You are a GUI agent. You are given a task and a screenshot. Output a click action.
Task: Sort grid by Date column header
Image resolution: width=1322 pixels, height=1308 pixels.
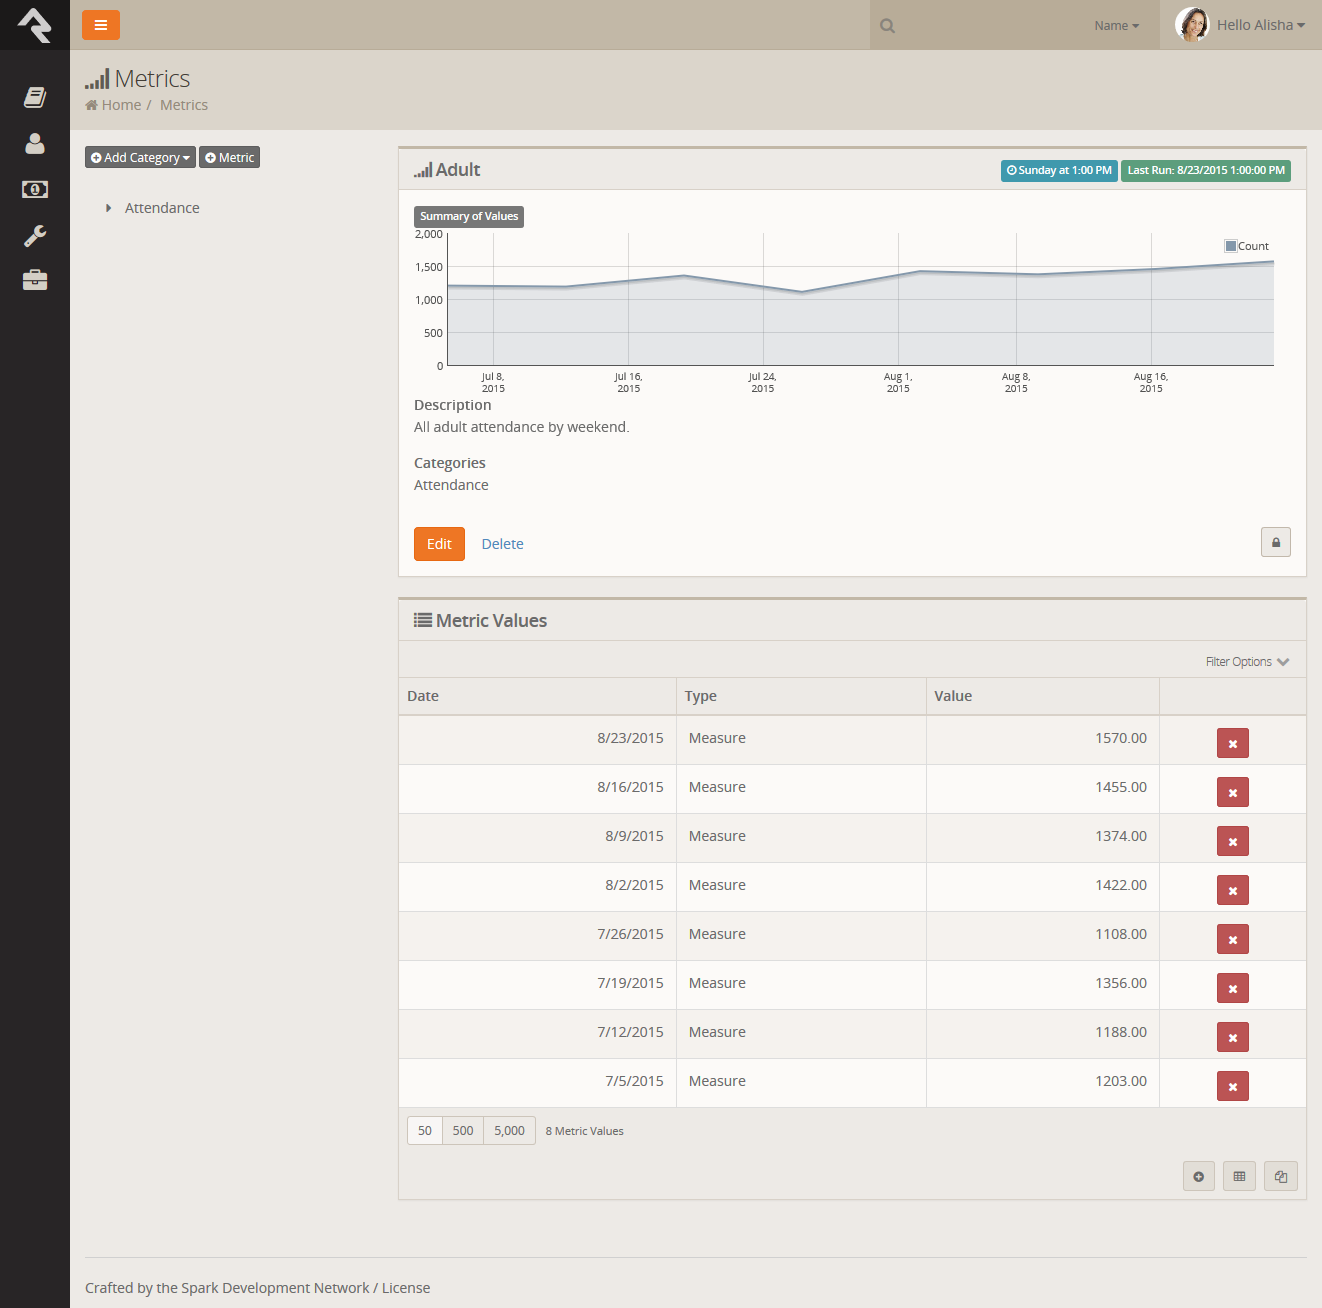pos(423,696)
